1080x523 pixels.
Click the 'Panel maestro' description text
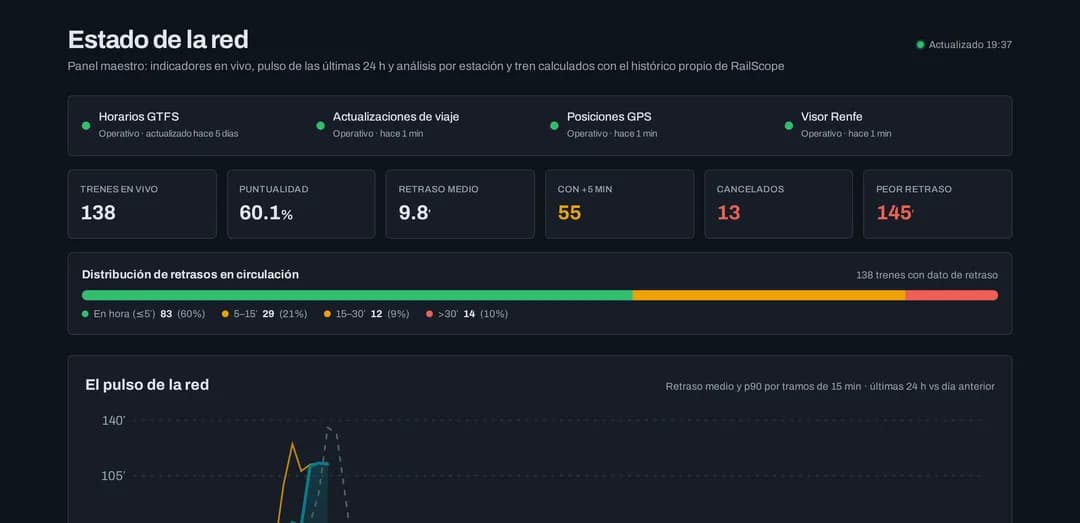(x=426, y=66)
